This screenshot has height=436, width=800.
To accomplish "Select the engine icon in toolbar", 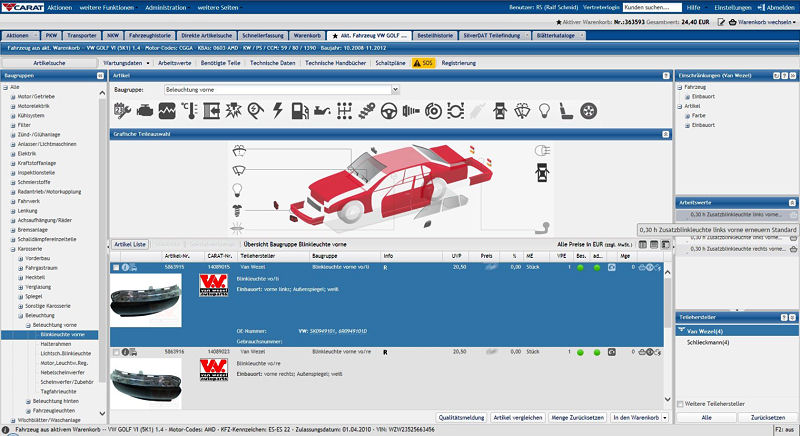I will pyautogui.click(x=145, y=111).
